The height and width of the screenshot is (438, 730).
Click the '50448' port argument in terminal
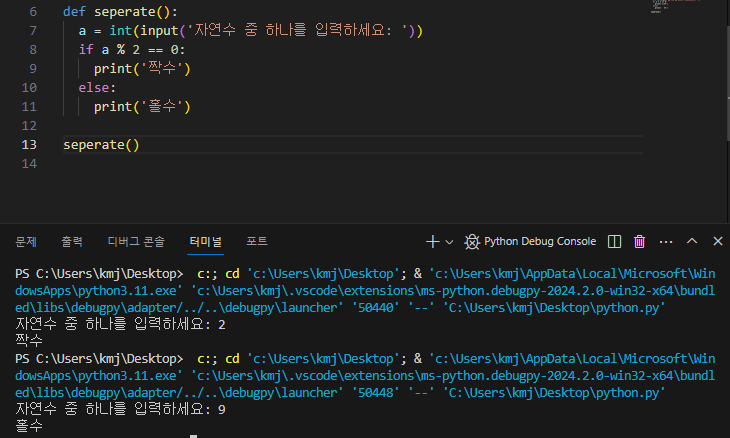[376, 393]
